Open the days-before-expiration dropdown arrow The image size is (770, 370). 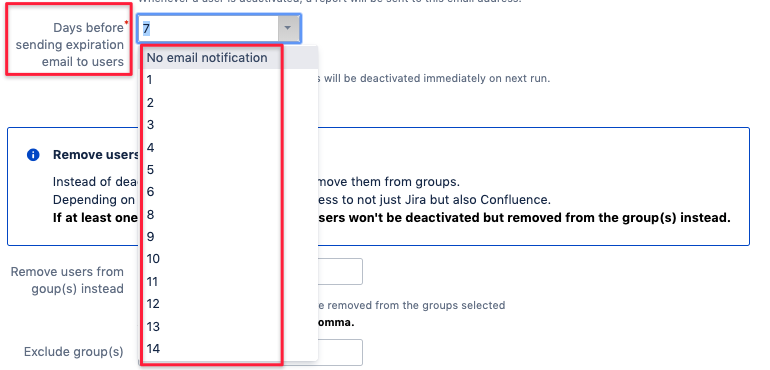coord(288,28)
